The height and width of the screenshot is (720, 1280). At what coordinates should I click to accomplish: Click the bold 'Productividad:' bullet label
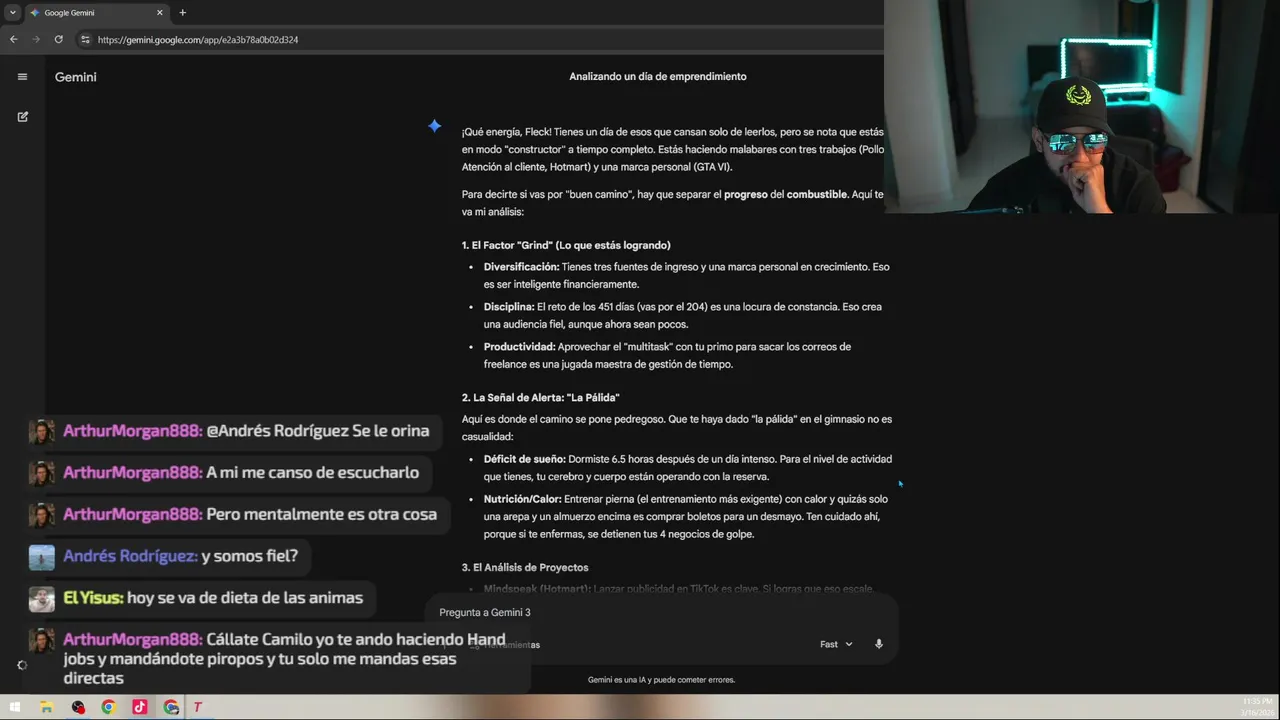(x=519, y=347)
